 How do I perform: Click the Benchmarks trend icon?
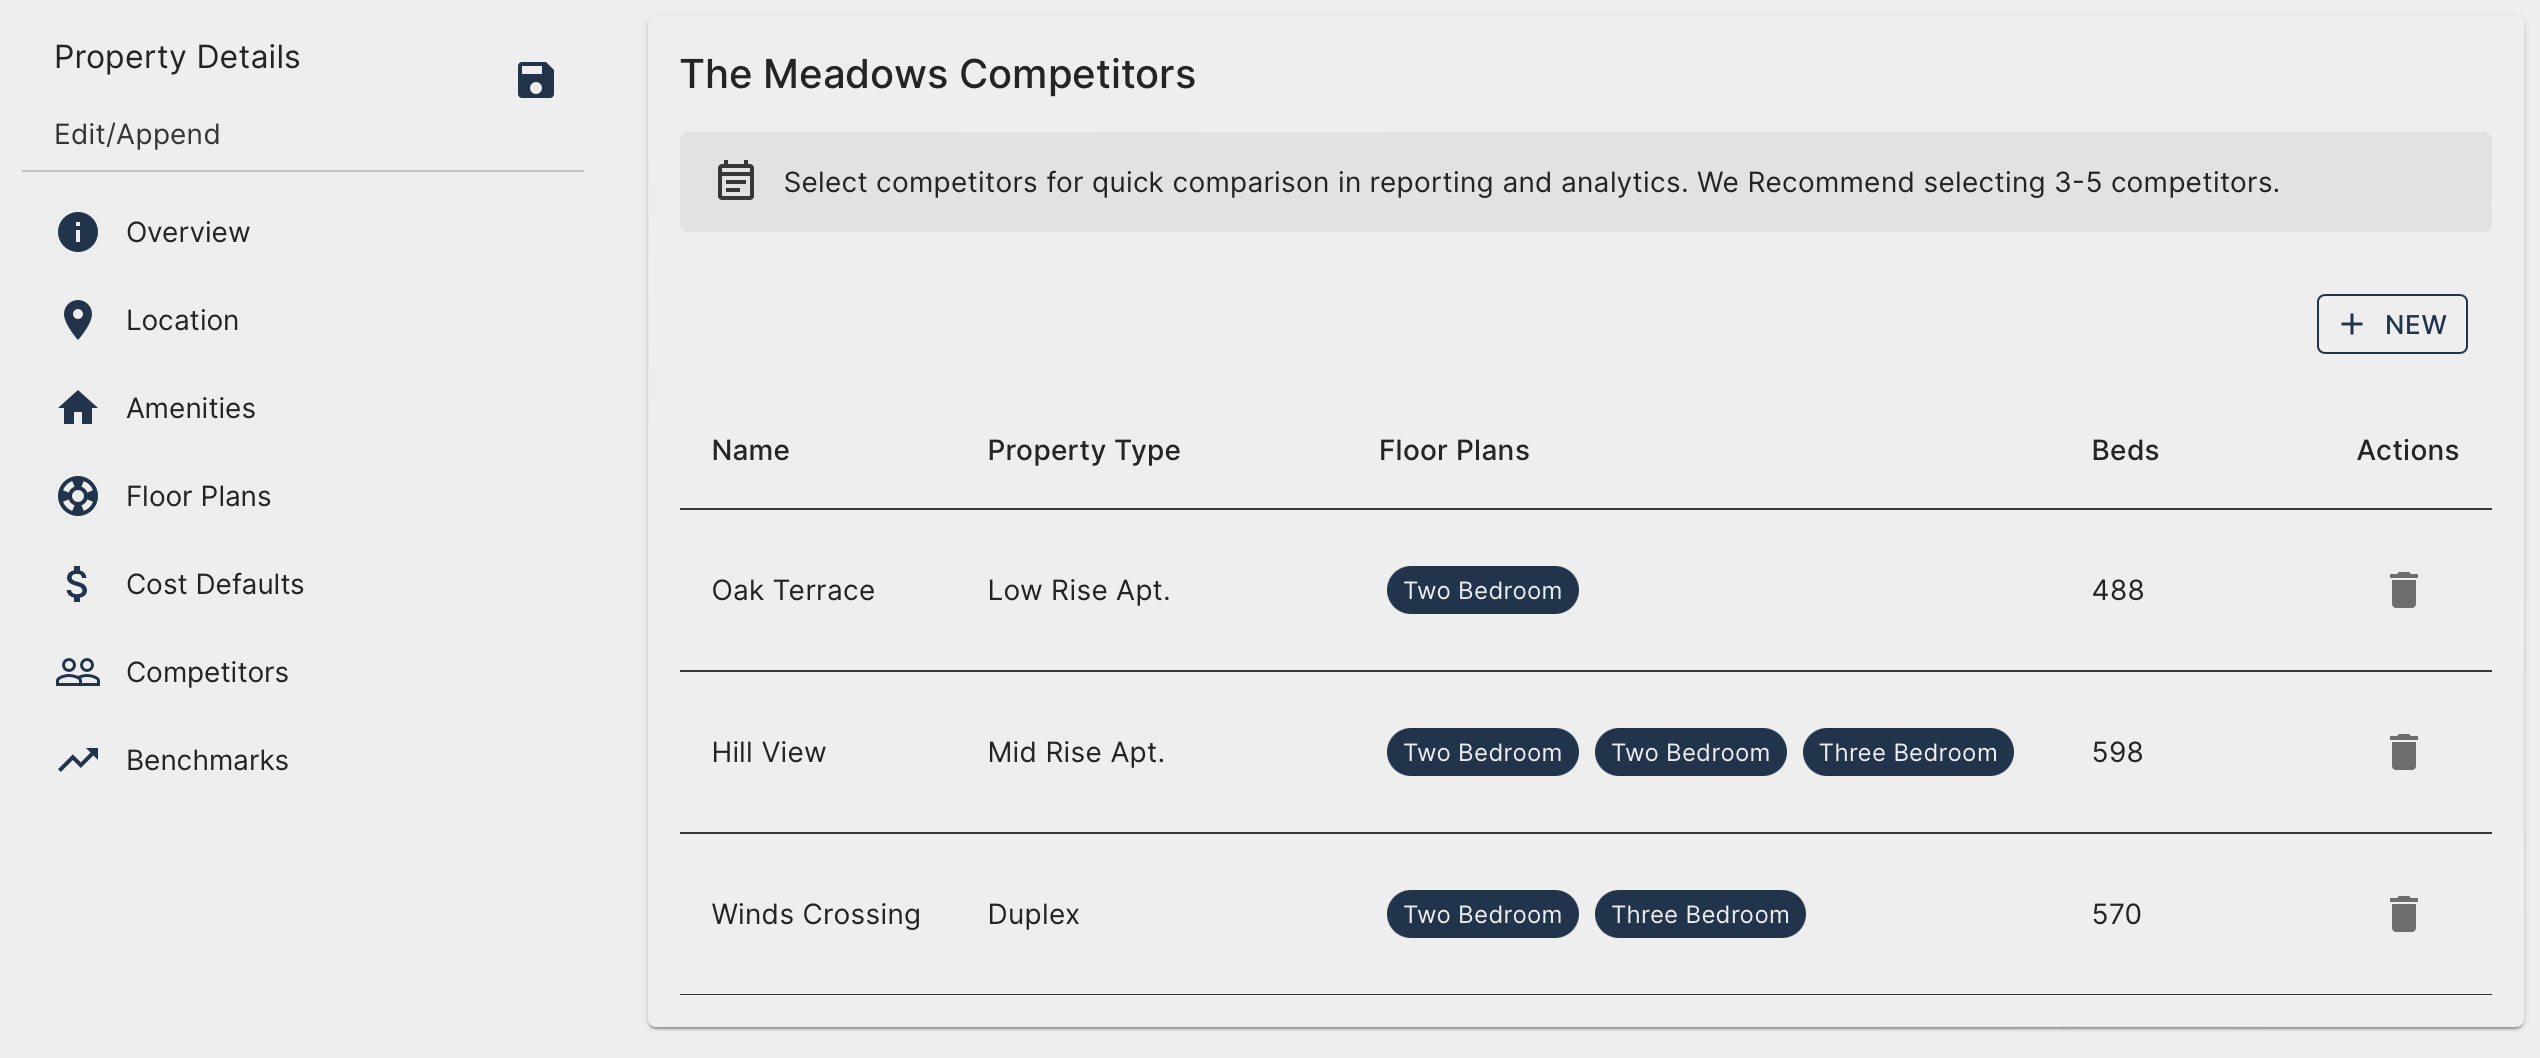pyautogui.click(x=78, y=760)
